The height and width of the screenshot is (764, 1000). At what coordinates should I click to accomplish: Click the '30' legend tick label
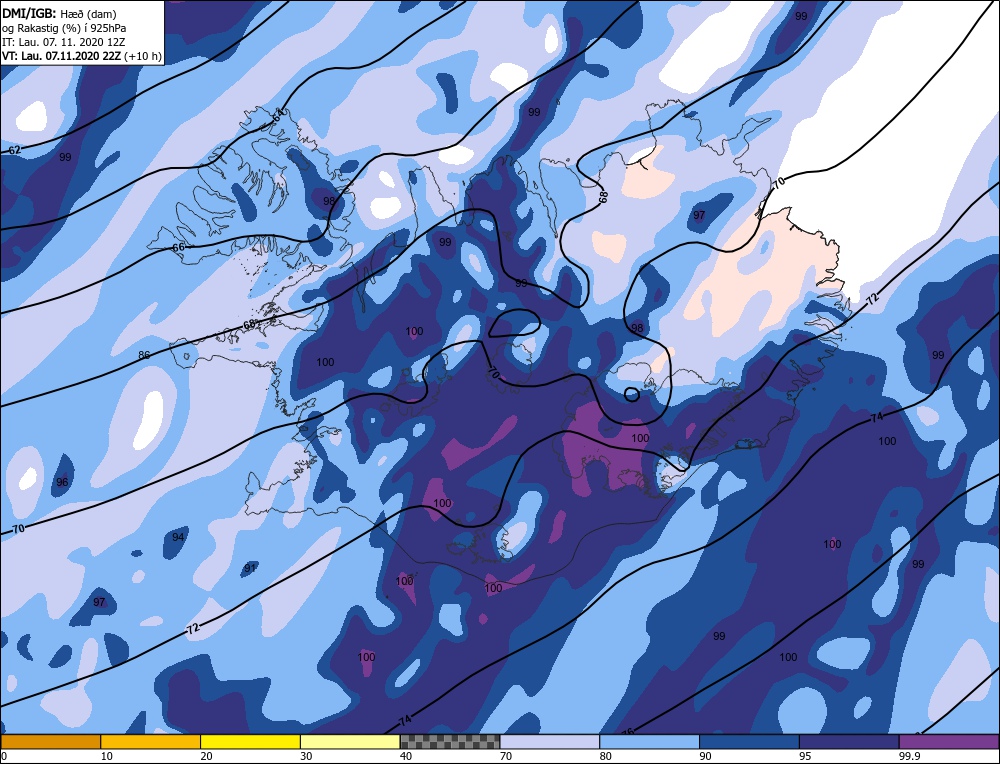click(306, 756)
